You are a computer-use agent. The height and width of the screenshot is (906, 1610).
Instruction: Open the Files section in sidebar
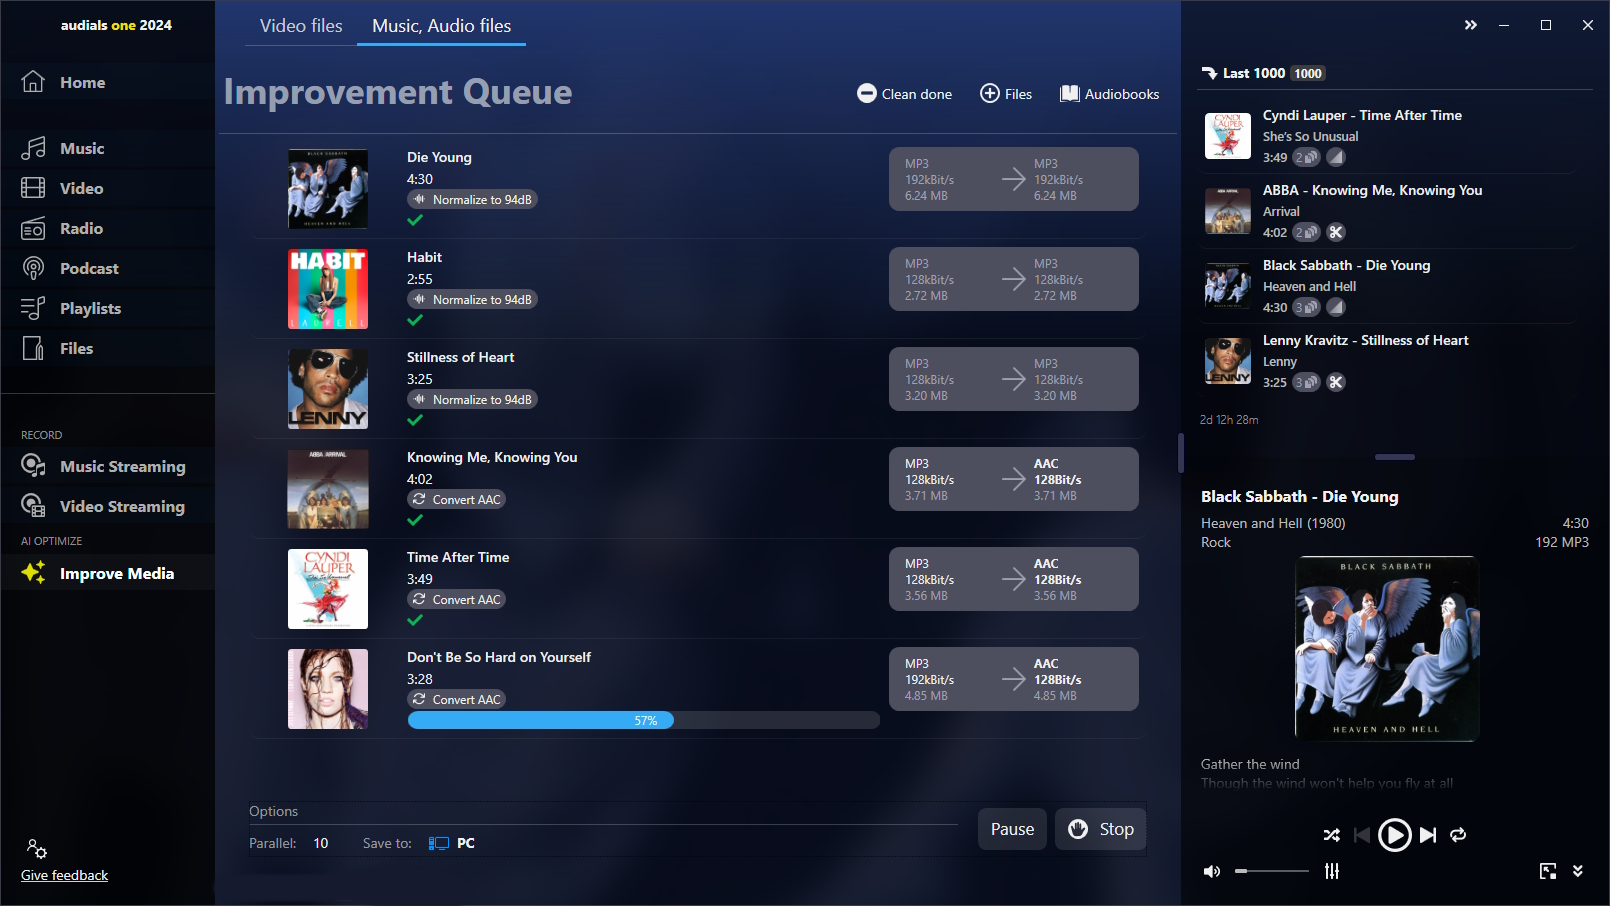107,348
